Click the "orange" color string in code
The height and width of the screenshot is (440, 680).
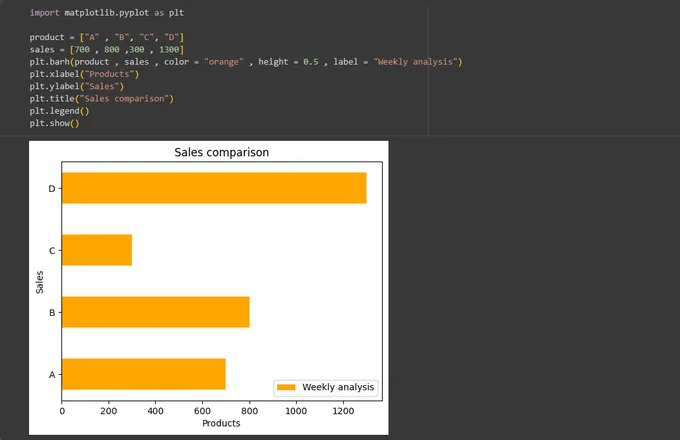click(224, 62)
